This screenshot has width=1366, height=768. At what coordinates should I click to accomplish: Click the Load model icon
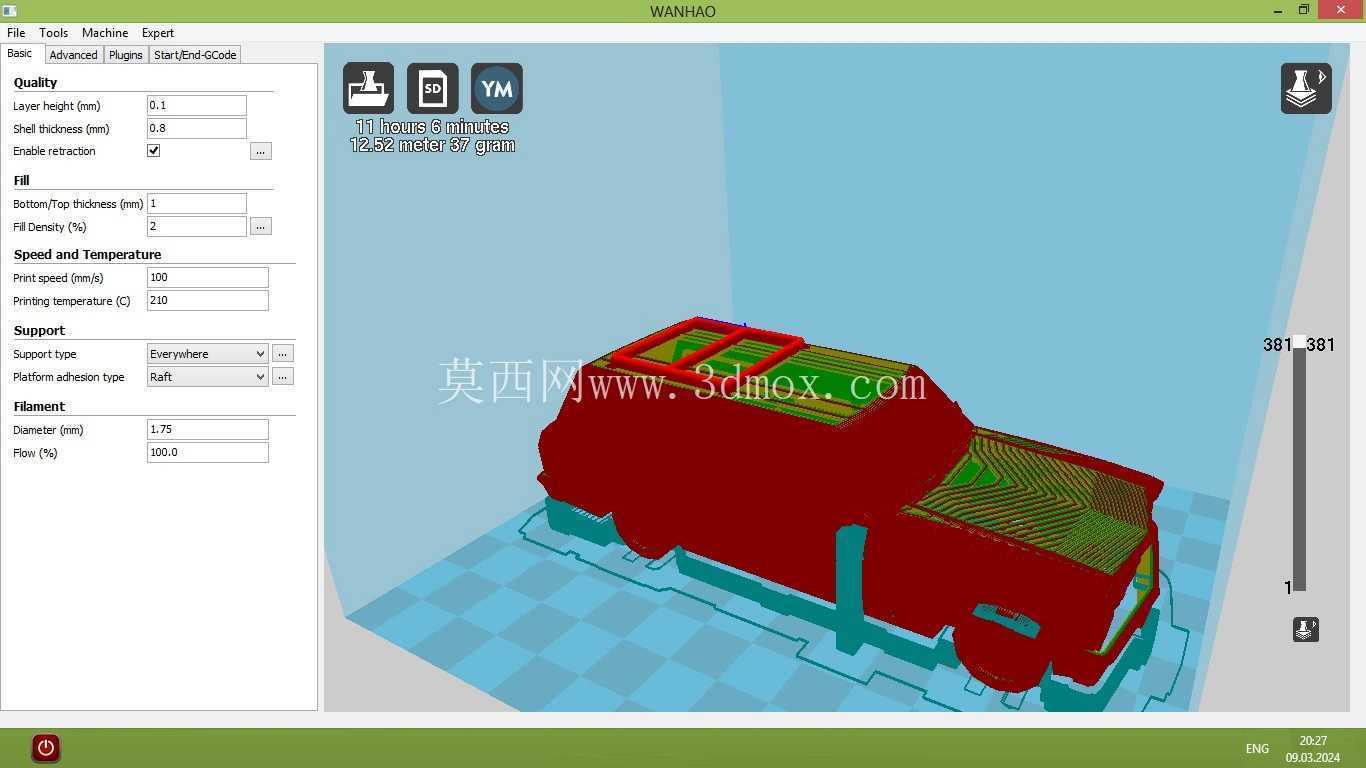tap(368, 88)
